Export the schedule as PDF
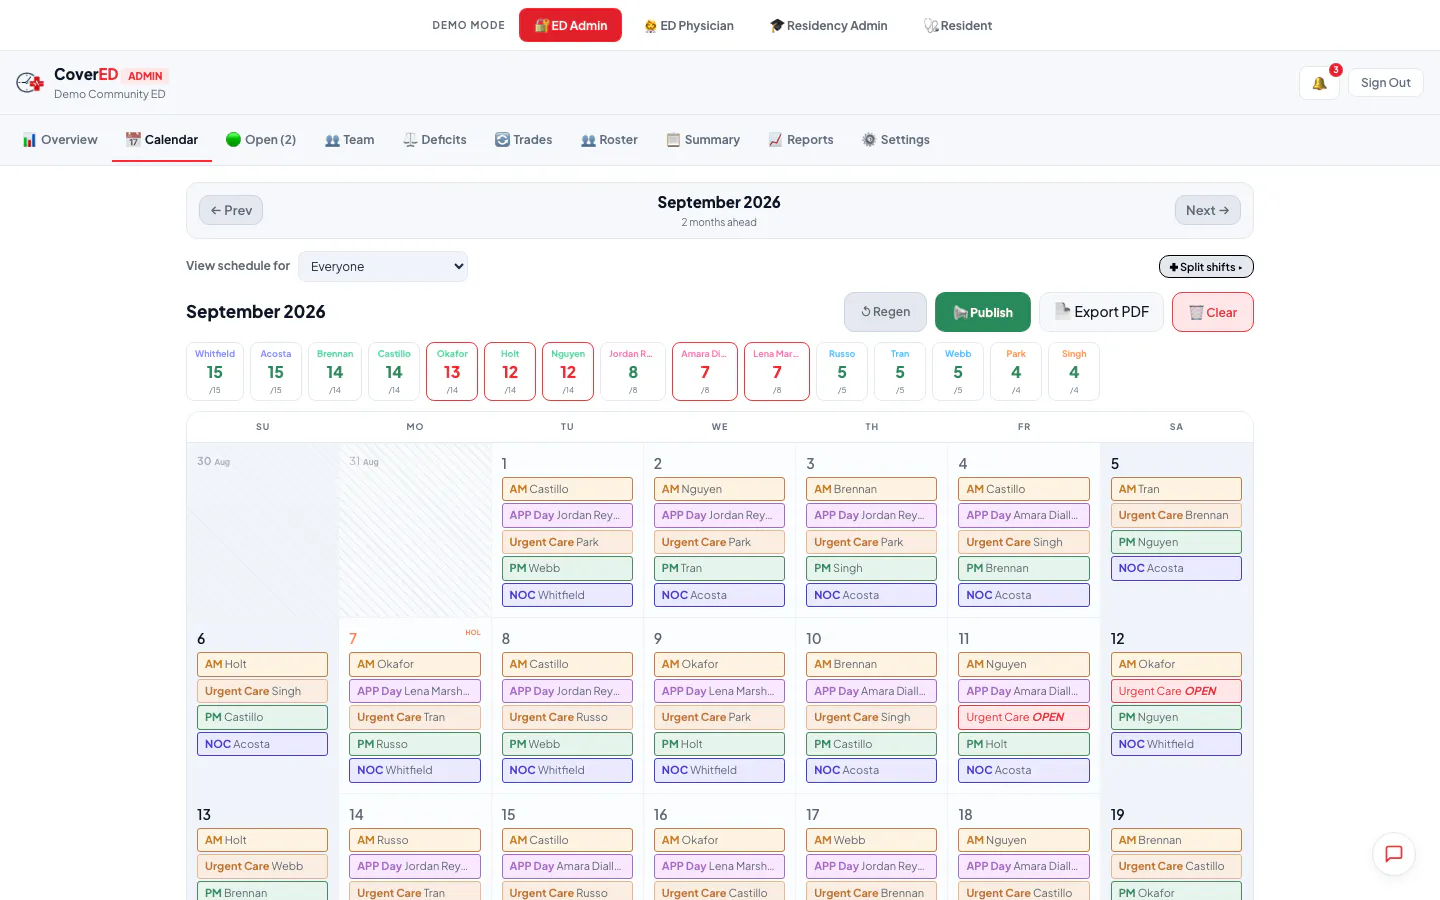Viewport: 1440px width, 900px height. 1101,312
